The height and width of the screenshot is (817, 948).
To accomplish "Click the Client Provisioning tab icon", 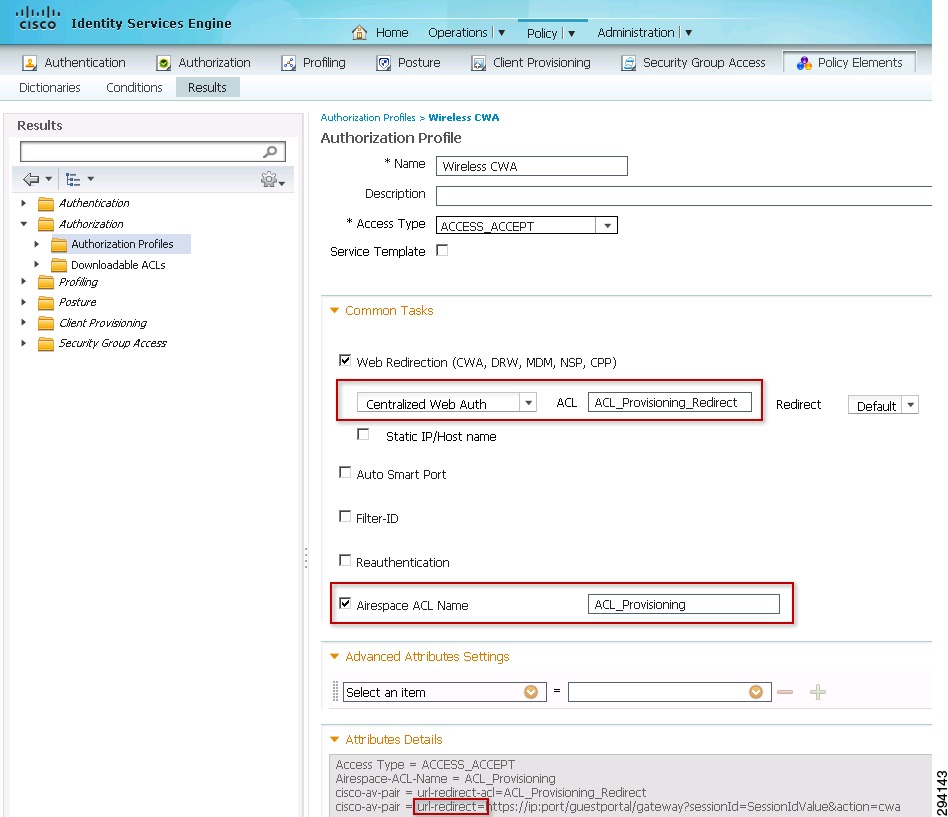I will tap(478, 63).
